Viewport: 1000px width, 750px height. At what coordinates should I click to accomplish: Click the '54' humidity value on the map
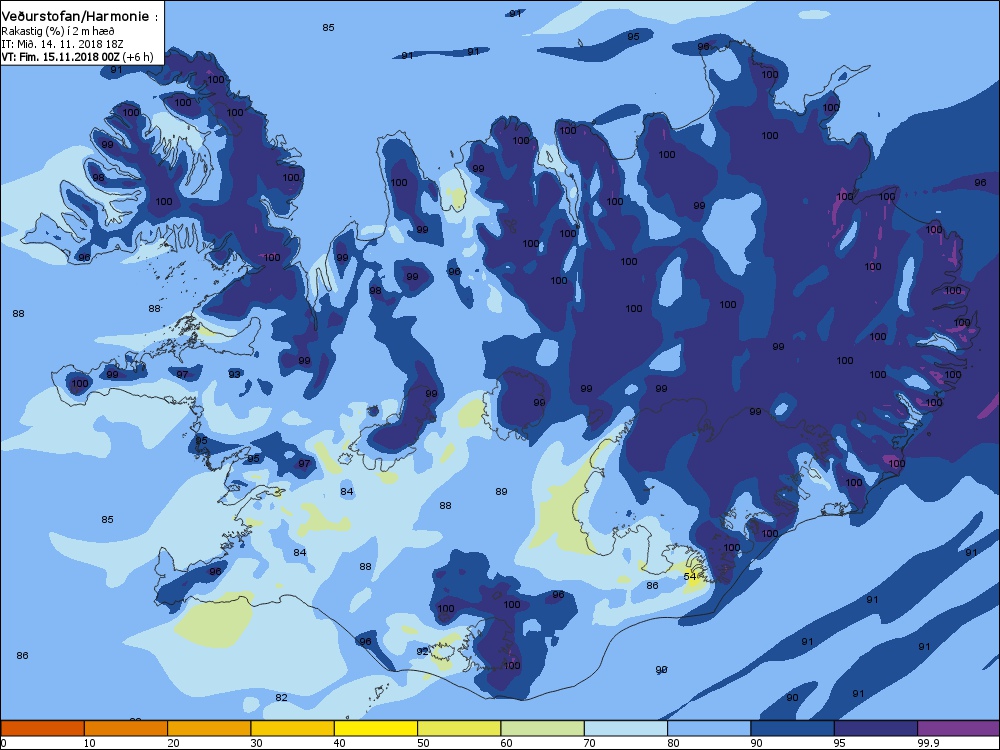click(690, 577)
